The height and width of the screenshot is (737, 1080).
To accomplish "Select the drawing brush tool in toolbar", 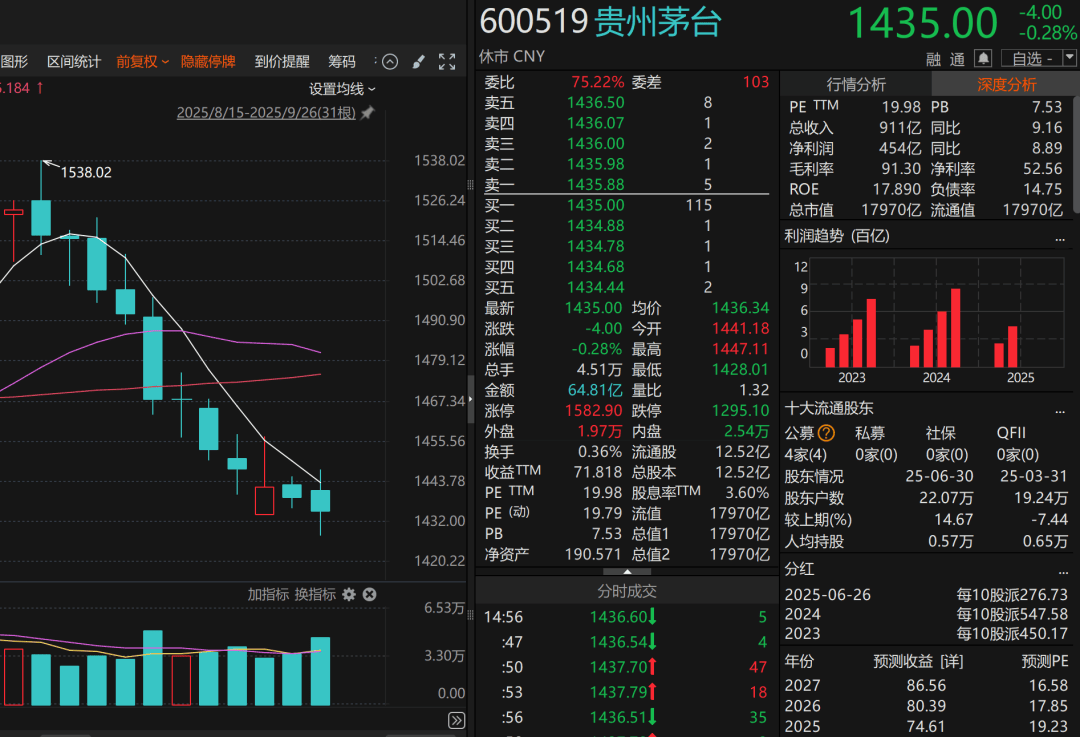I will click(x=418, y=61).
